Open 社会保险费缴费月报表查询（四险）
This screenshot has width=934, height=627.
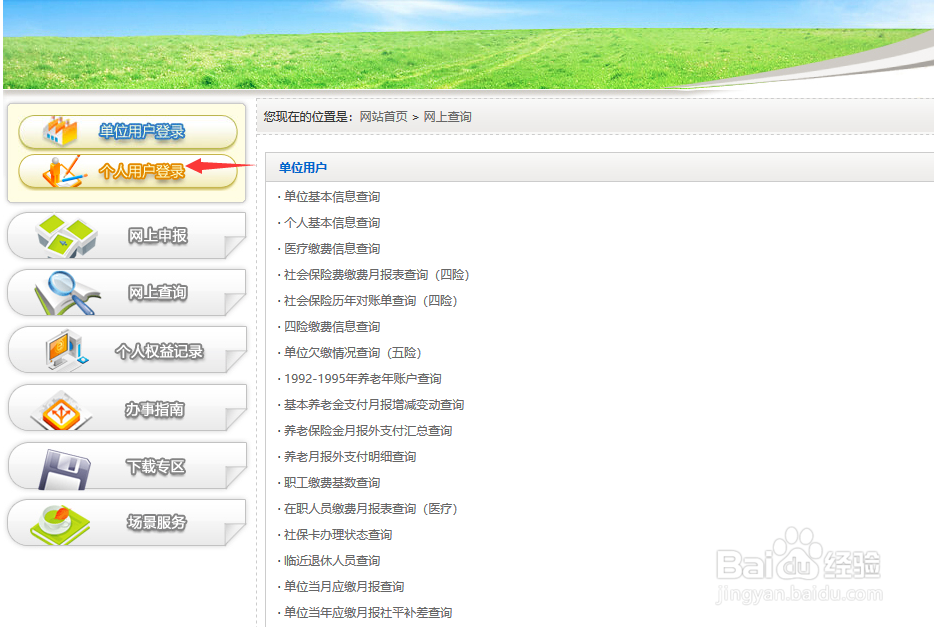click(x=374, y=274)
